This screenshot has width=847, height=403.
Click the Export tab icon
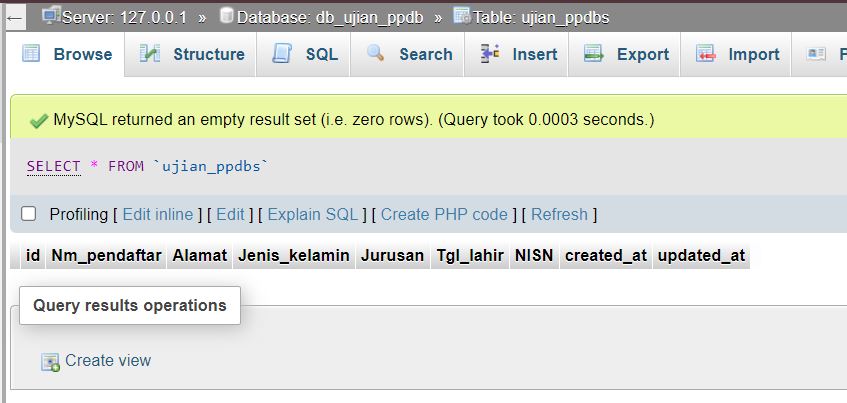pyautogui.click(x=594, y=54)
